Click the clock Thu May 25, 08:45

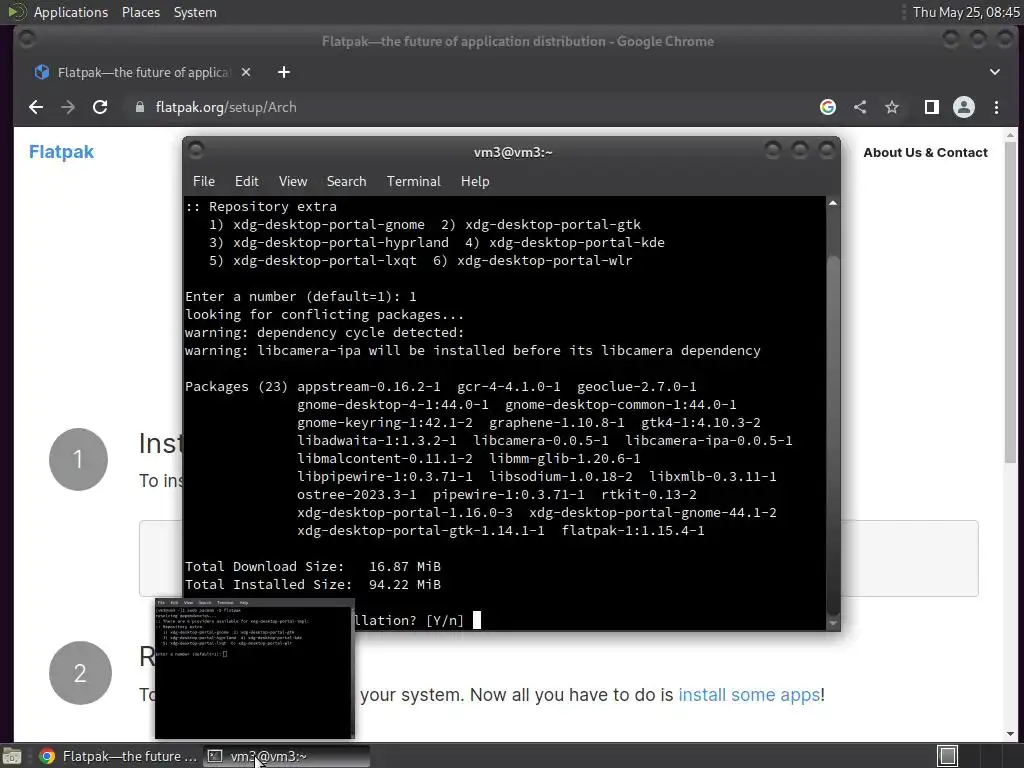tap(966, 12)
